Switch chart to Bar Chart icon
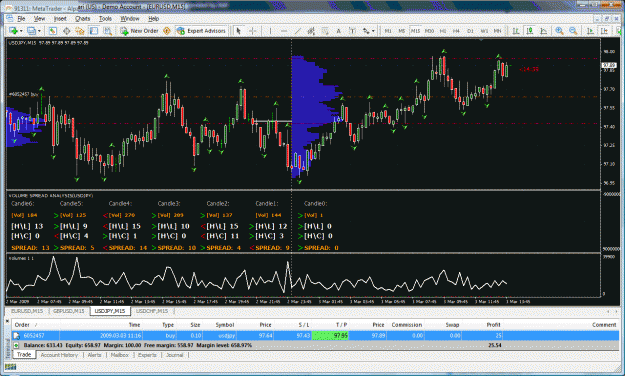This screenshot has width=625, height=376. point(516,31)
